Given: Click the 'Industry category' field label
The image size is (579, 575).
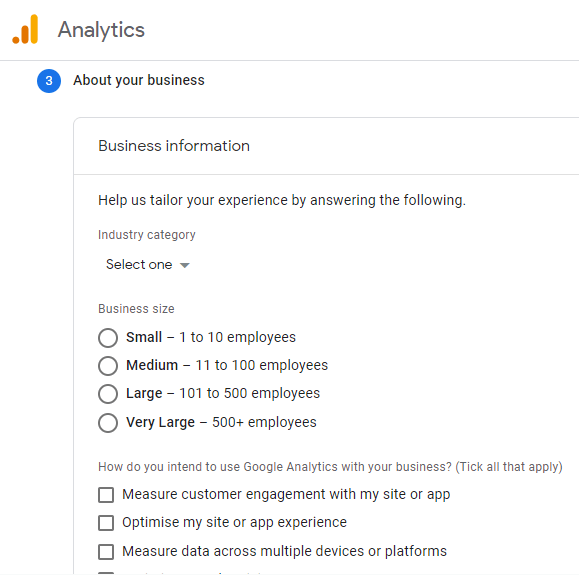Looking at the screenshot, I should pyautogui.click(x=147, y=235).
